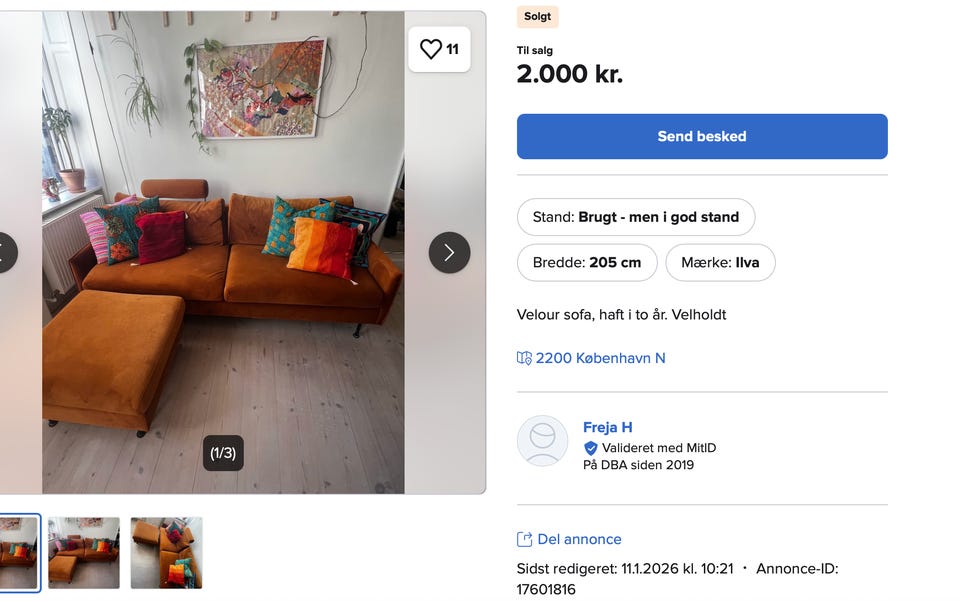Toggle the heart favorite icon on the listing
The width and height of the screenshot is (960, 601).
(432, 48)
